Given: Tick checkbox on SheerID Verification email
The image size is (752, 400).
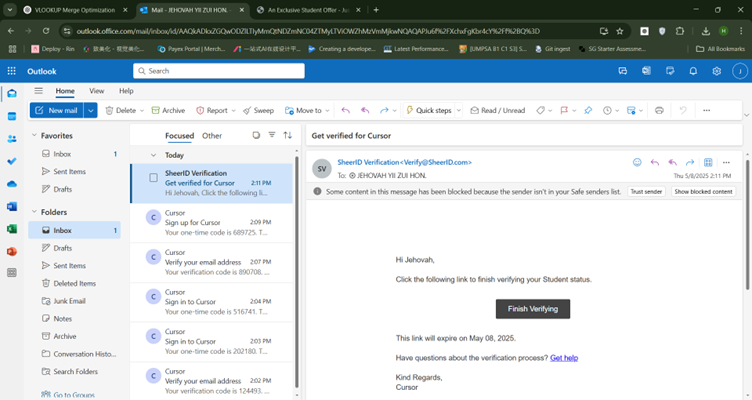Looking at the screenshot, I should 153,178.
